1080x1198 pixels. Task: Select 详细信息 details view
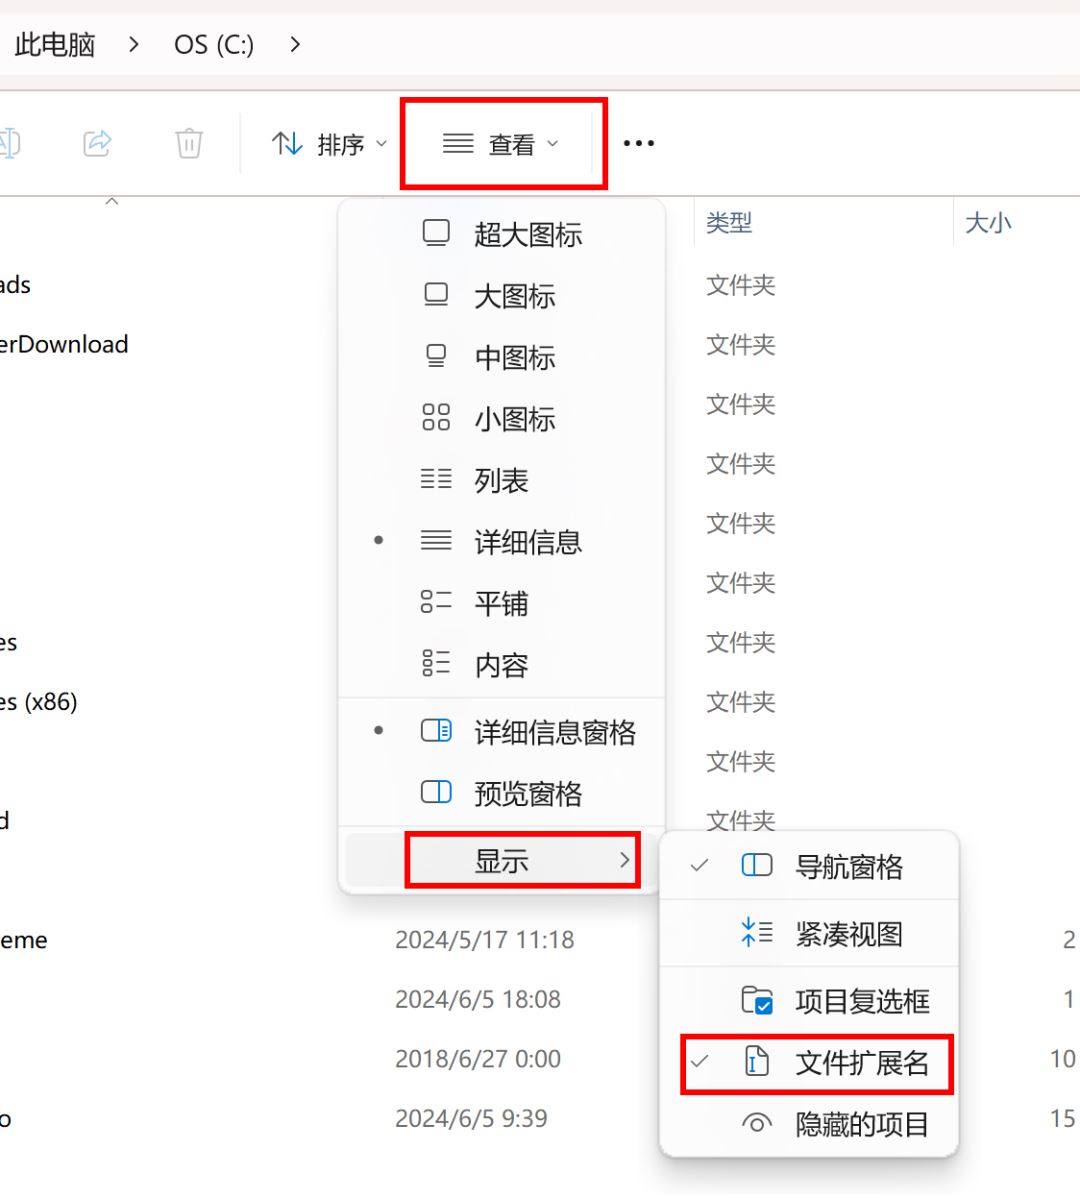(528, 541)
